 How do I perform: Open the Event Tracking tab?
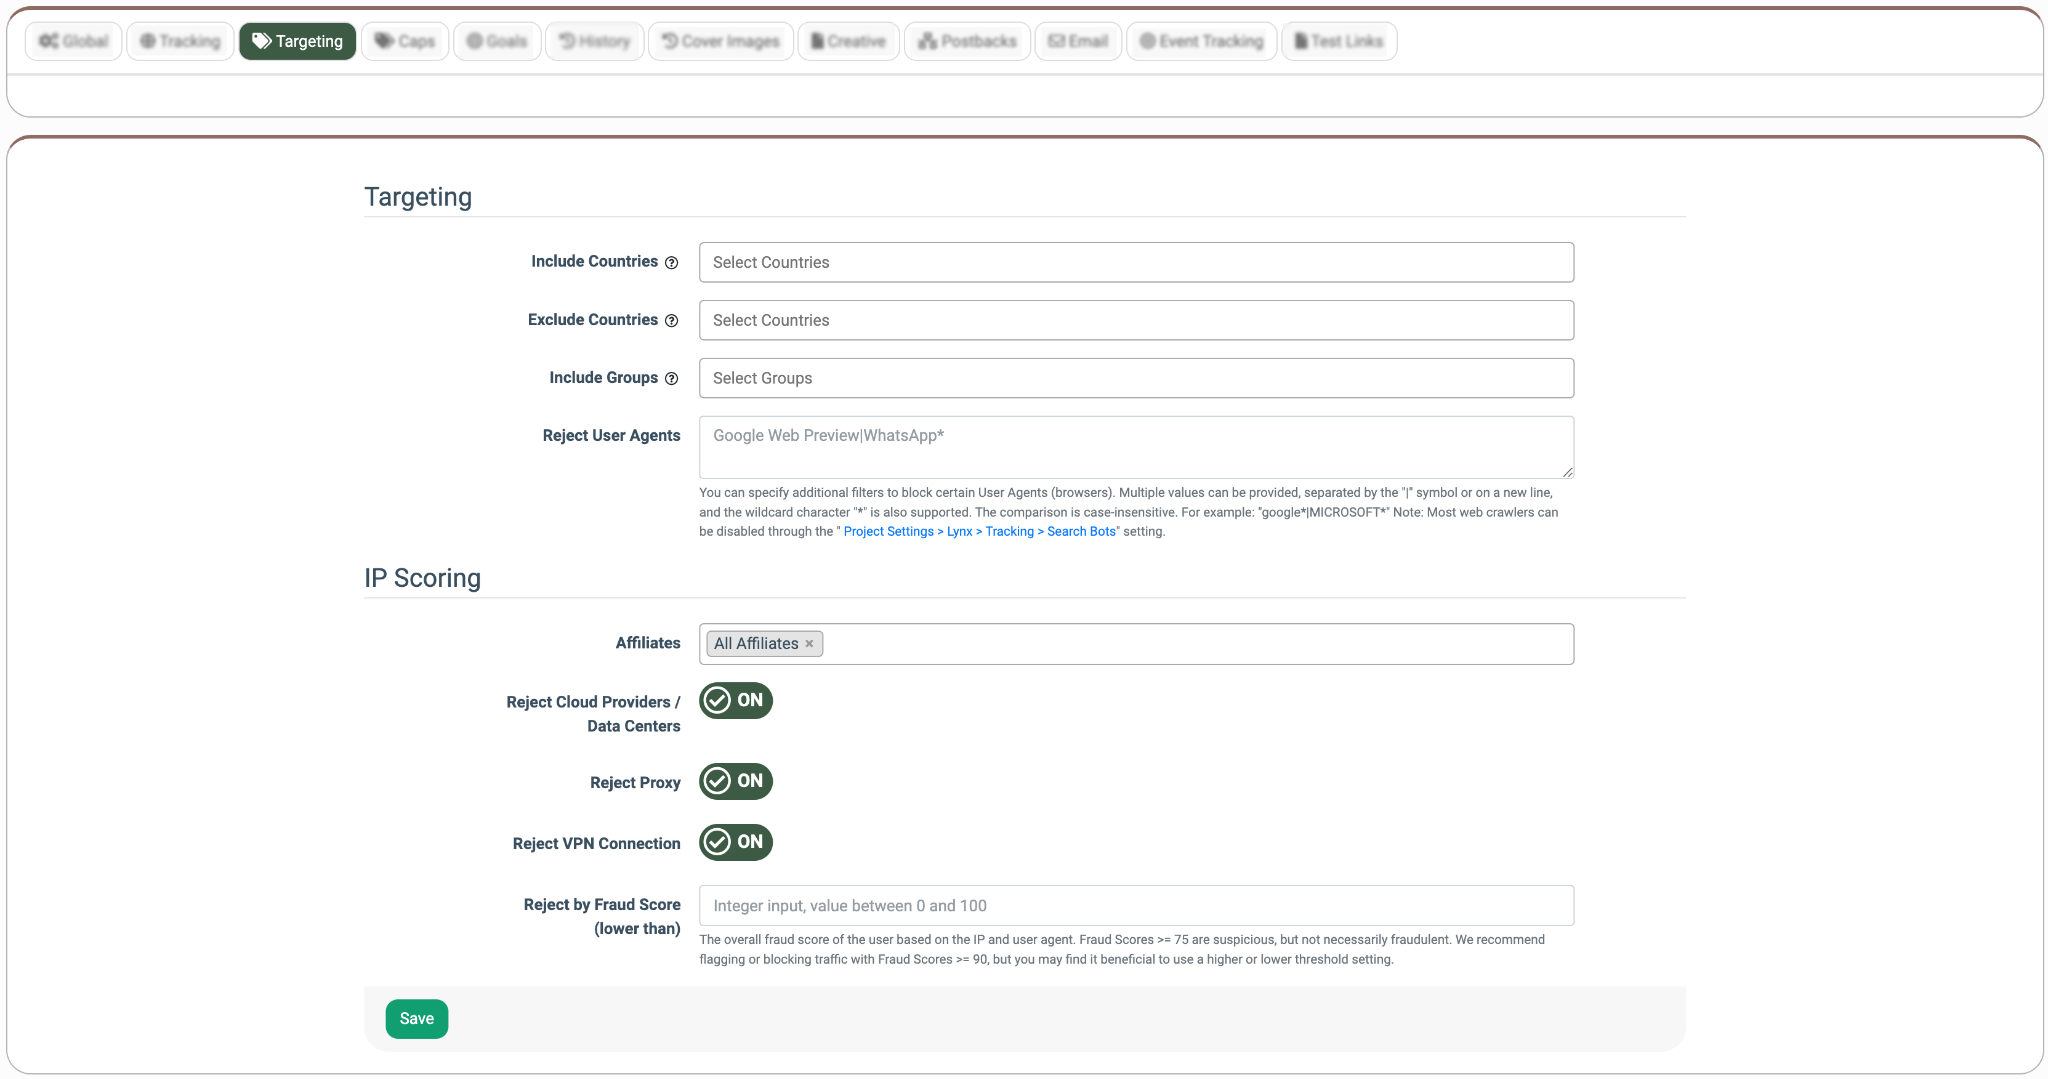click(x=1201, y=41)
